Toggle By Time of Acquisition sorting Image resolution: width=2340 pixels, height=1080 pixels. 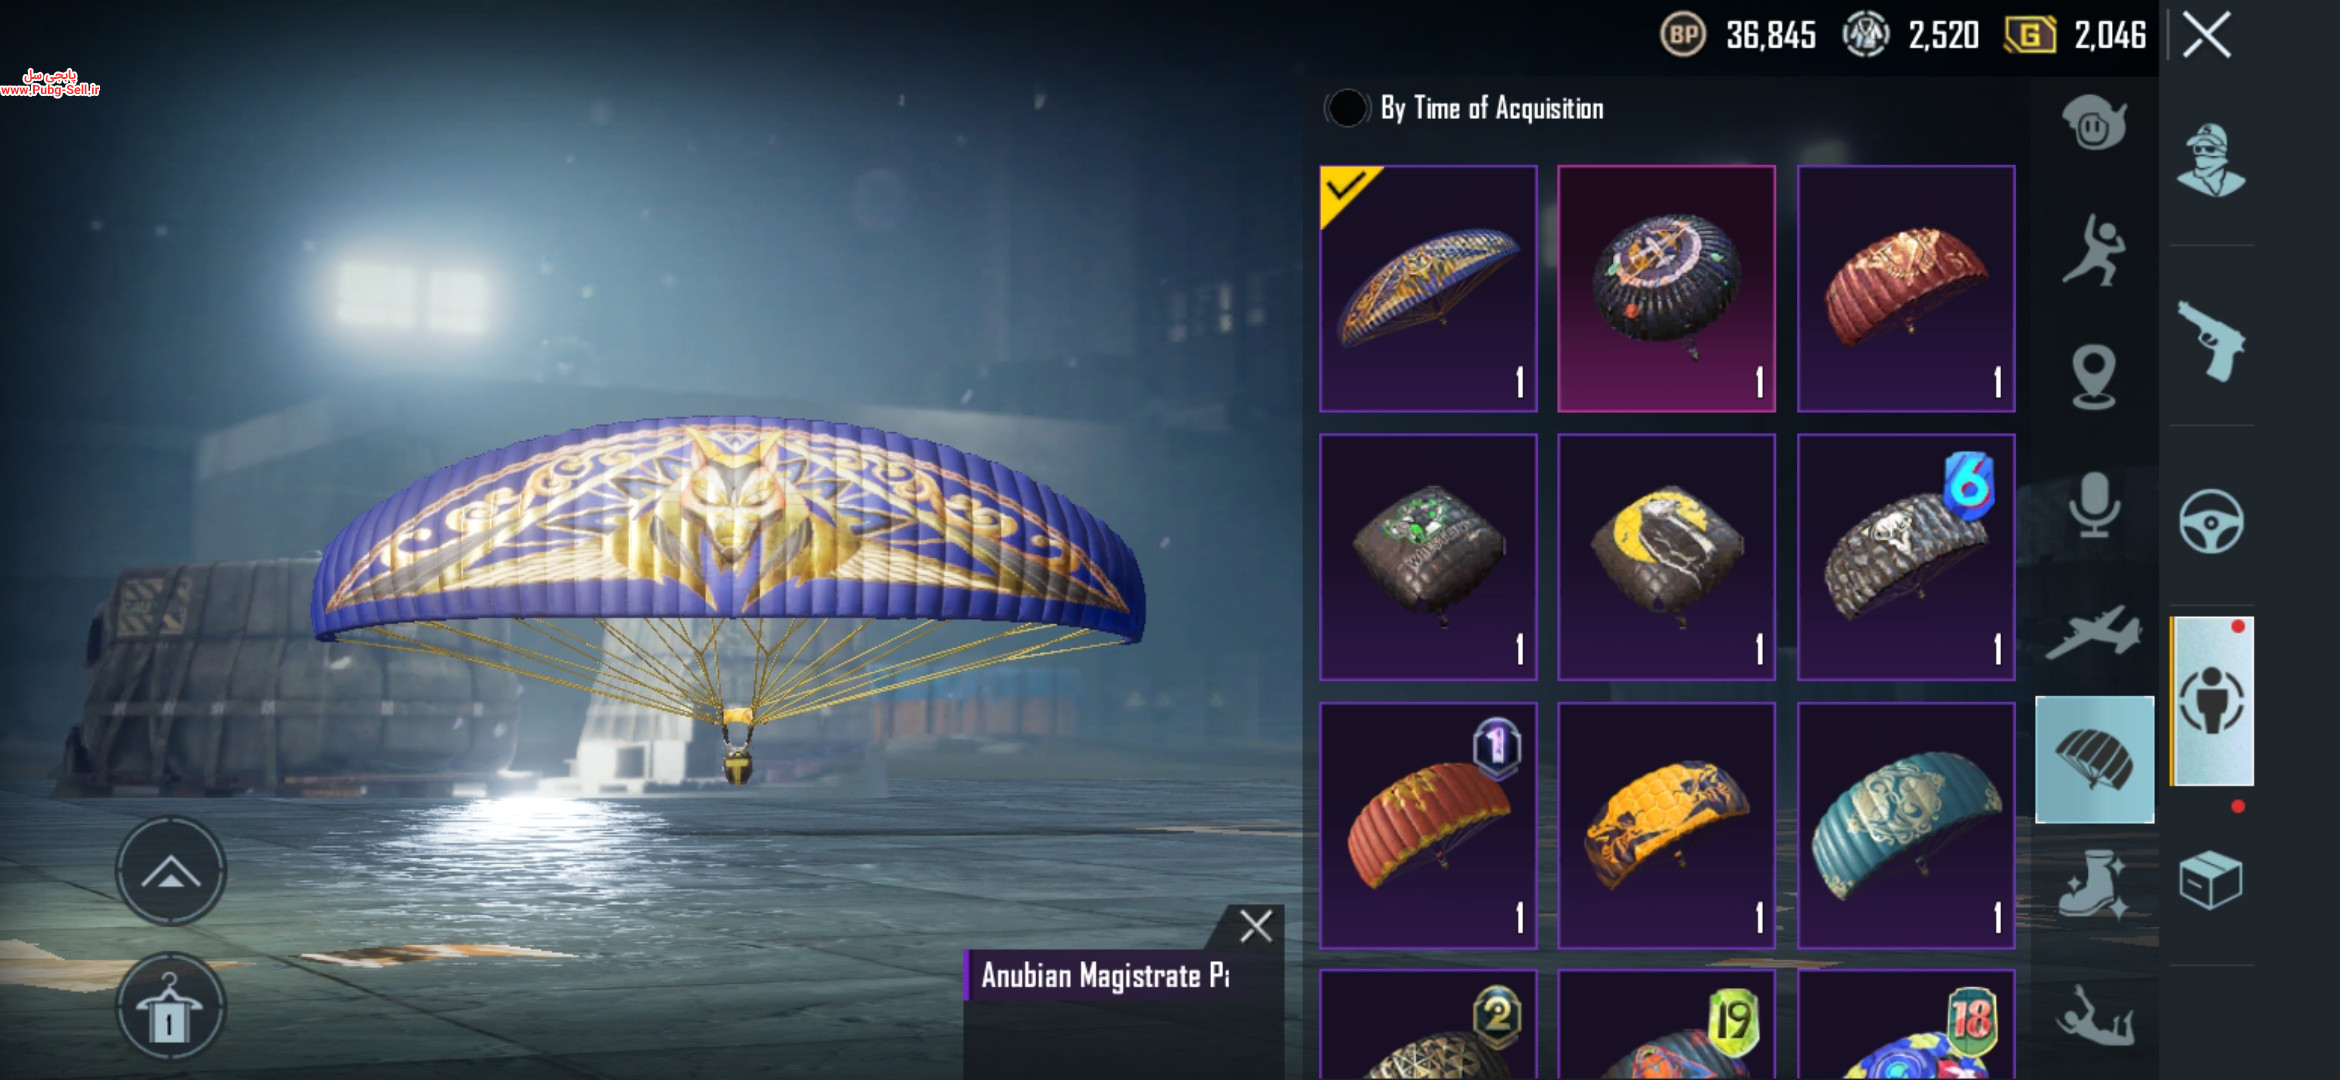(x=1347, y=108)
